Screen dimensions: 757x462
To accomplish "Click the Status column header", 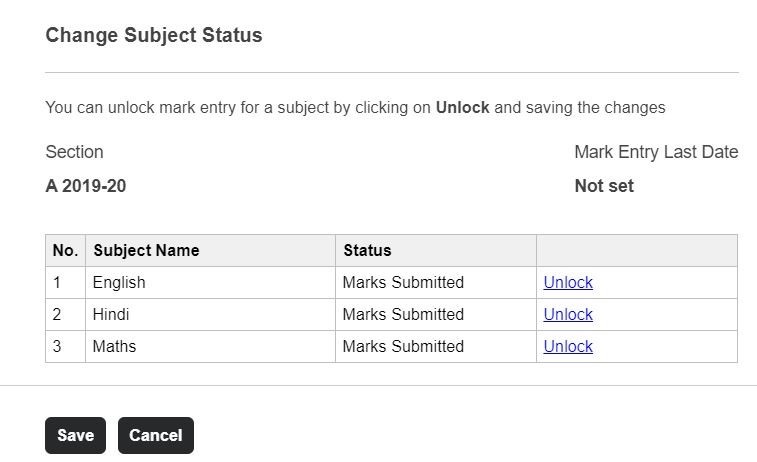I will click(367, 250).
